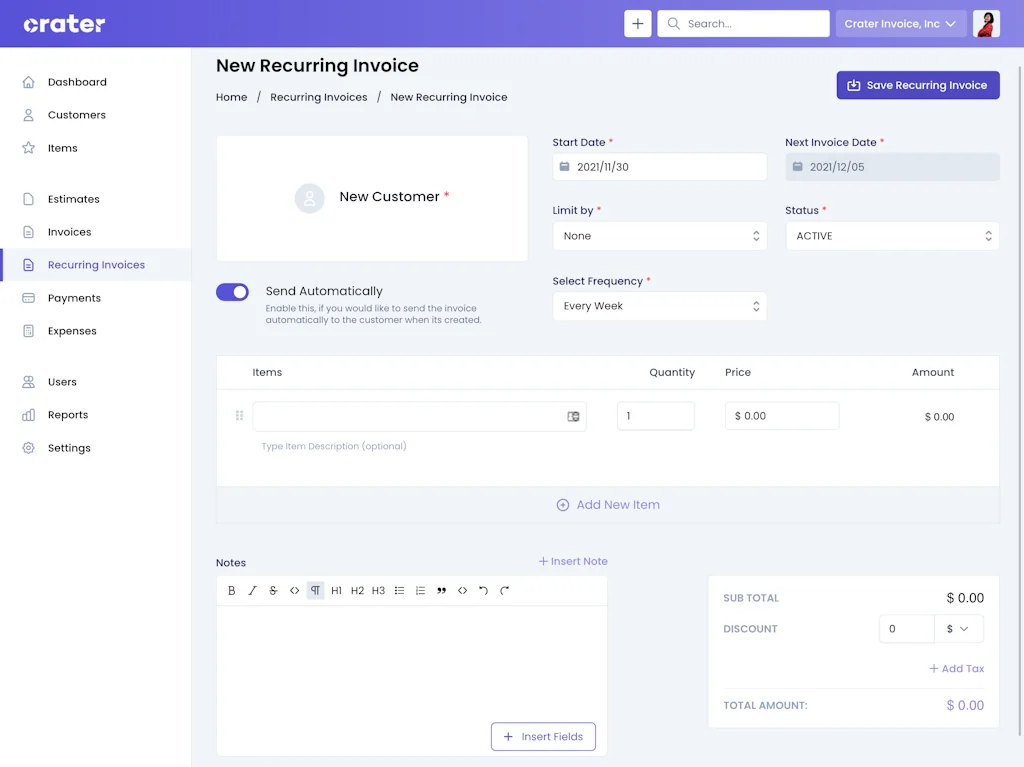Open the Limit by dropdown
The width and height of the screenshot is (1024, 767).
(659, 236)
